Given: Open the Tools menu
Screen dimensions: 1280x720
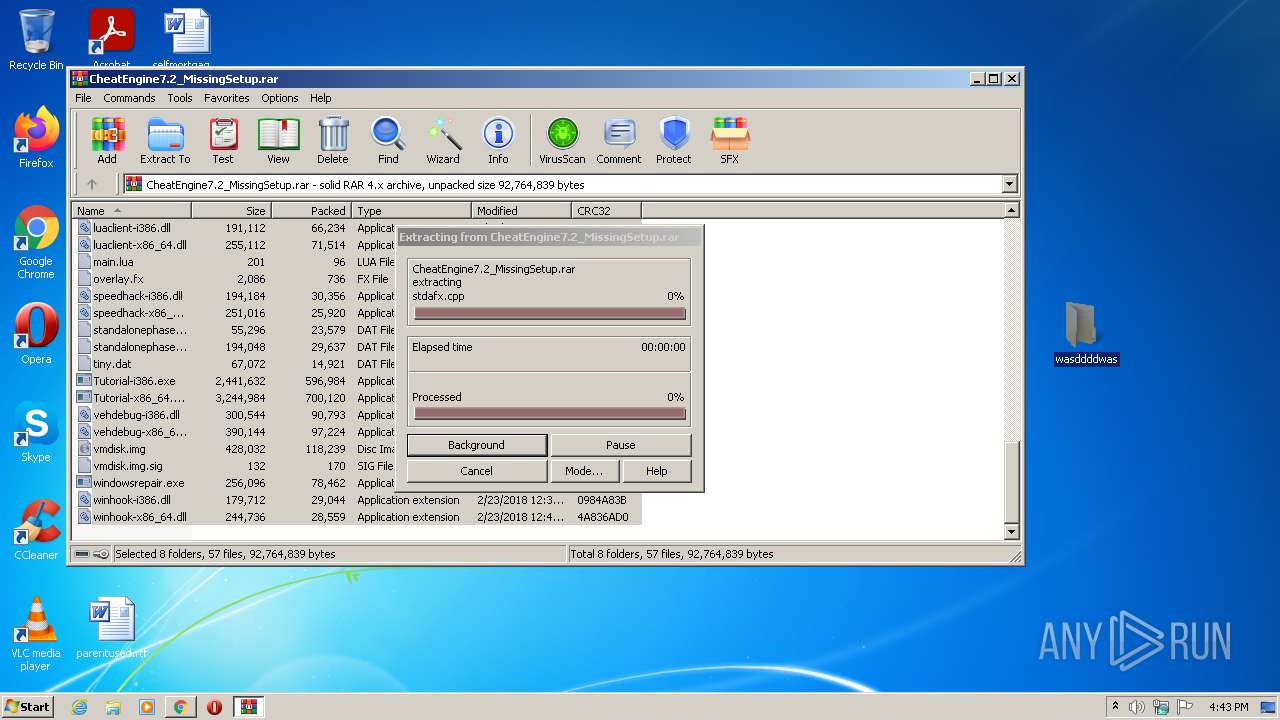Looking at the screenshot, I should tap(180, 98).
